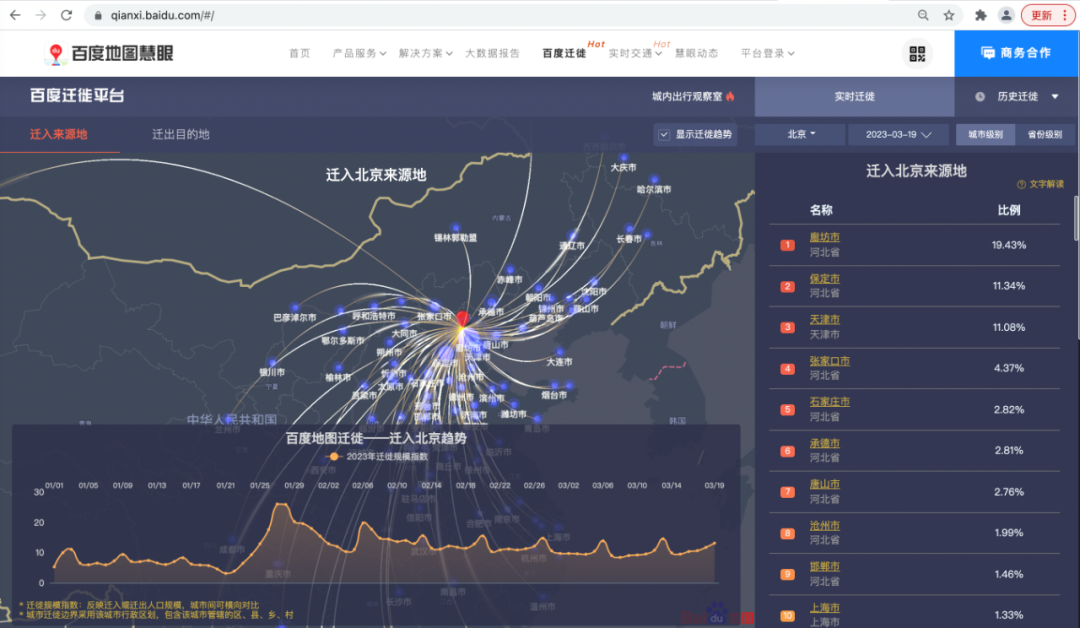Viewport: 1080px width, 628px height.
Task: Click the 2023年迁徙规模指数 legend marker
Action: [334, 457]
